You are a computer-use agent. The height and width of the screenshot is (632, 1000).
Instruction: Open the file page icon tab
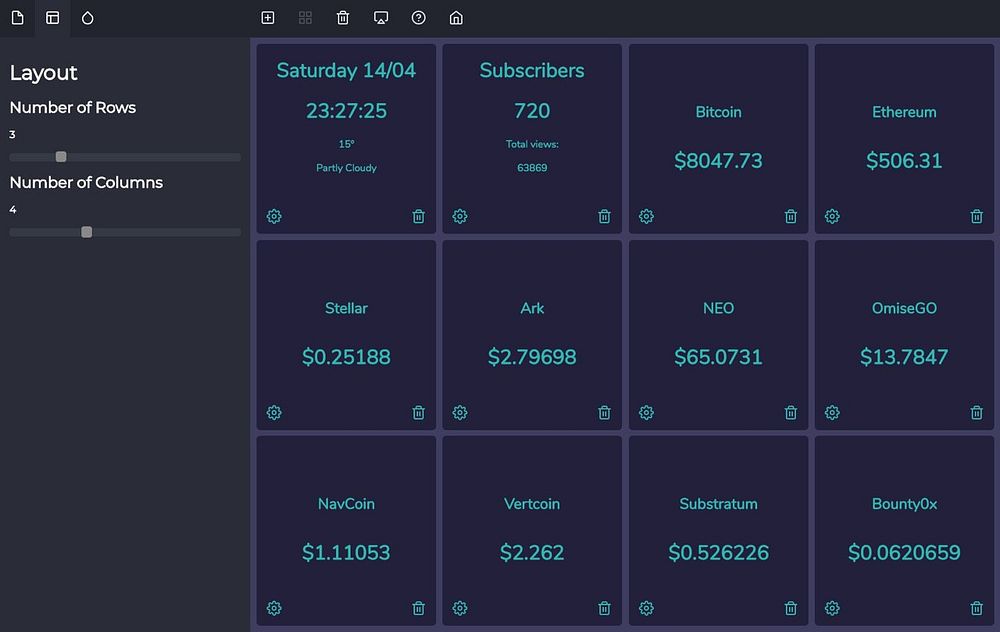[x=18, y=18]
